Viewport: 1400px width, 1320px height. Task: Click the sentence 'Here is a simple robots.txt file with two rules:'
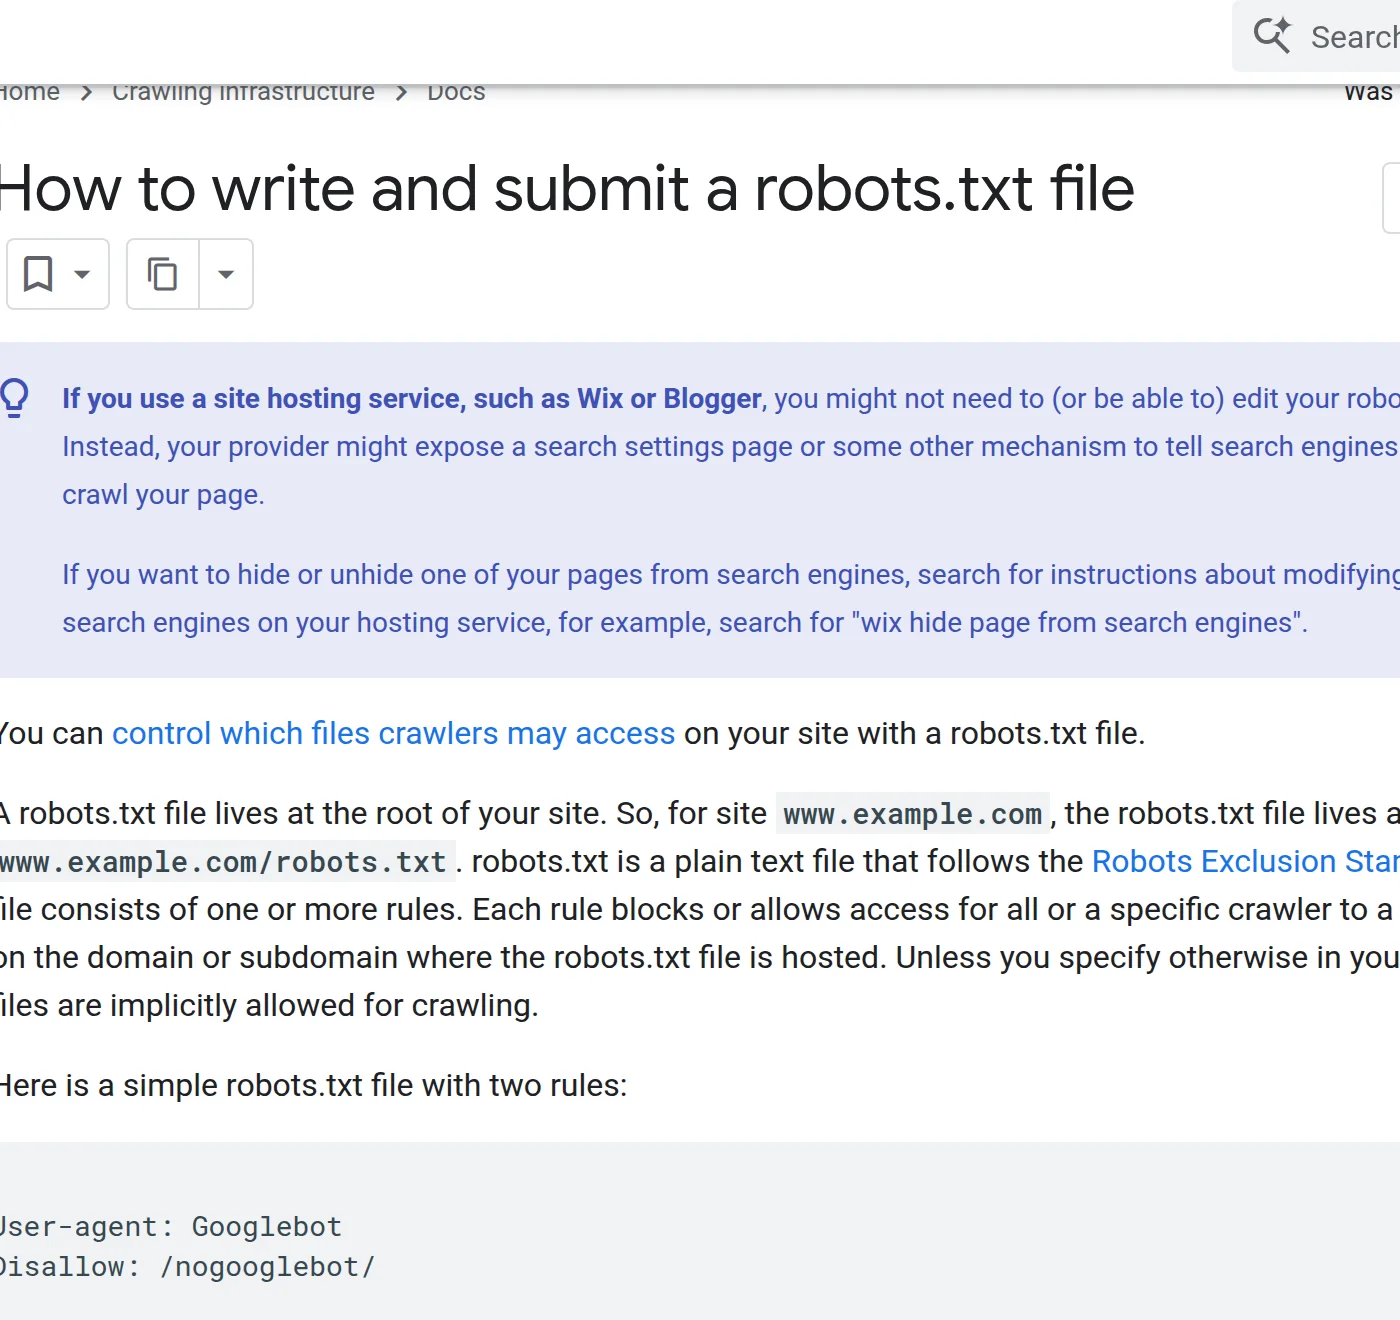coord(313,1085)
